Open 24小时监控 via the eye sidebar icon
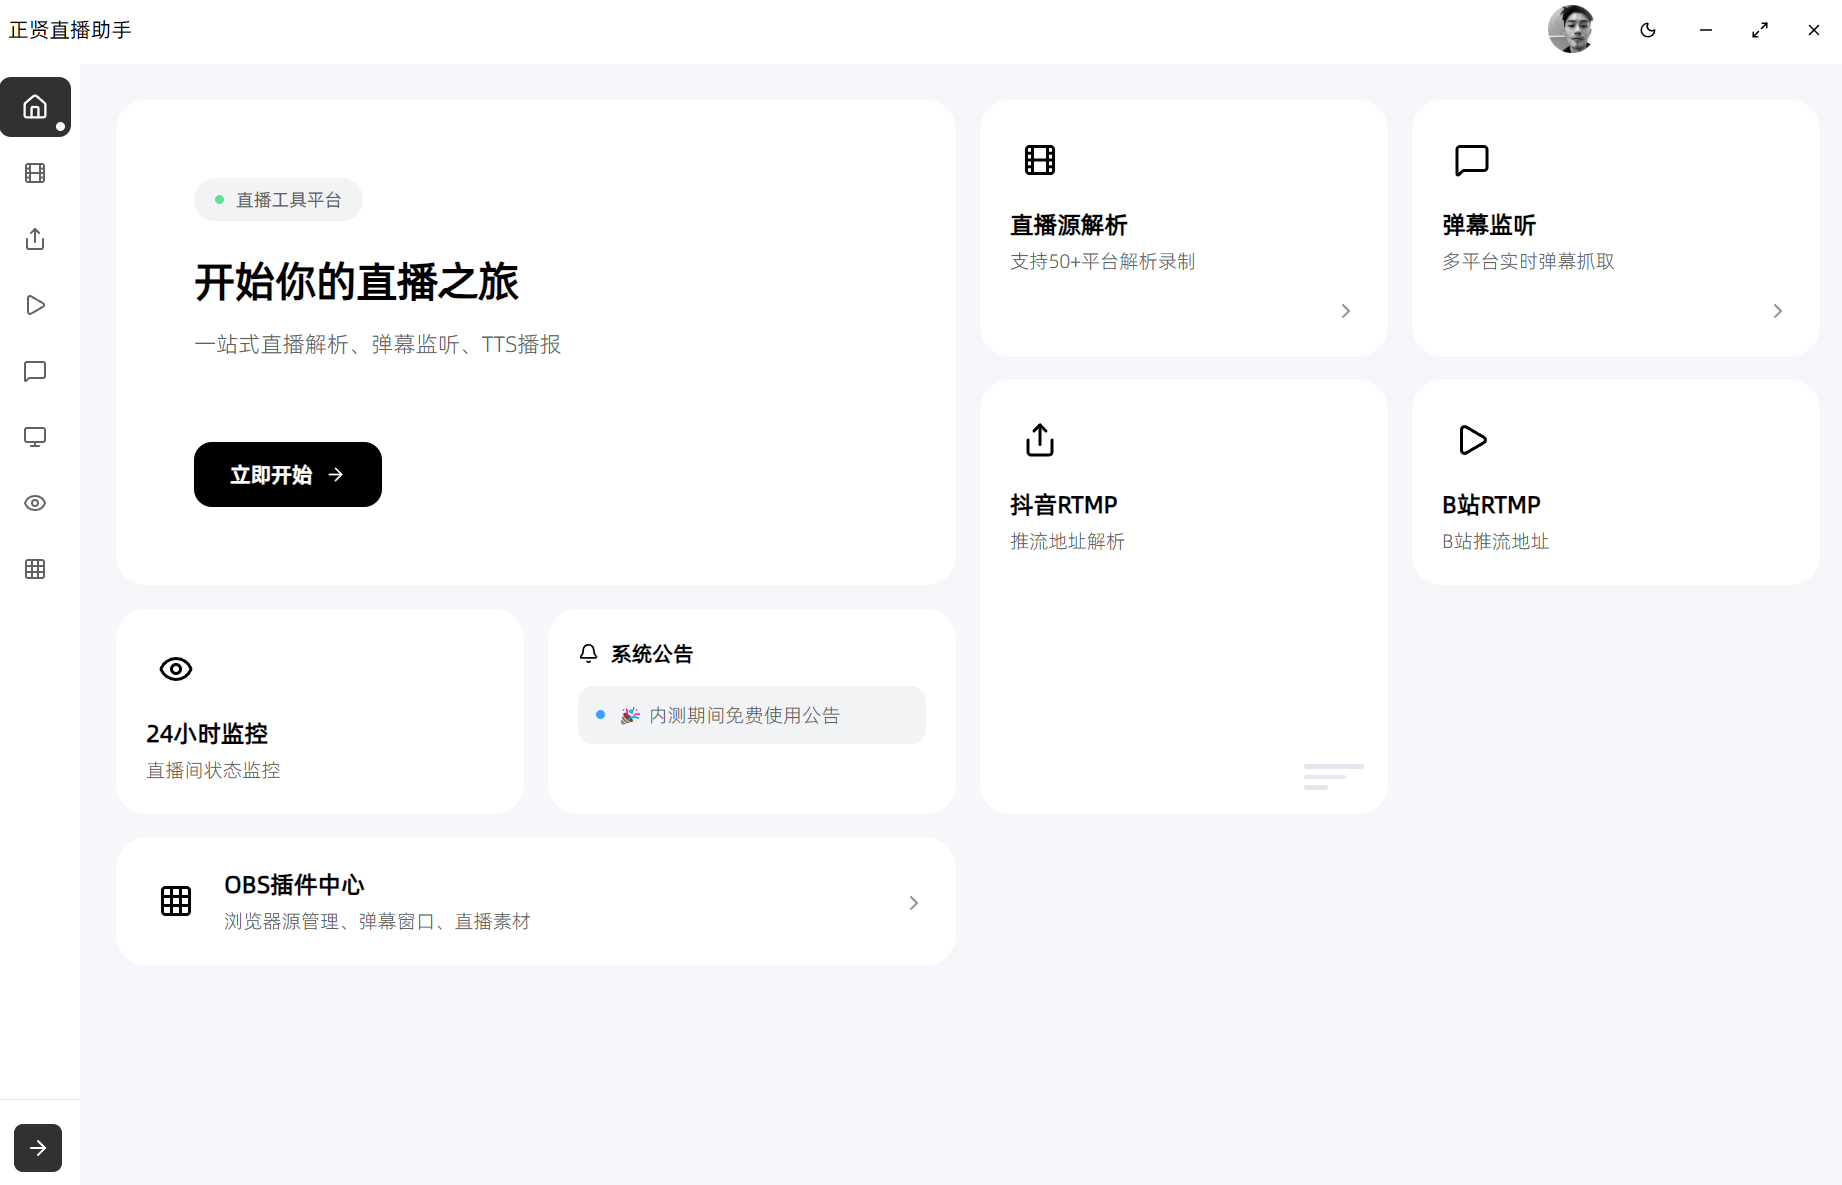This screenshot has width=1842, height=1185. pos(36,503)
